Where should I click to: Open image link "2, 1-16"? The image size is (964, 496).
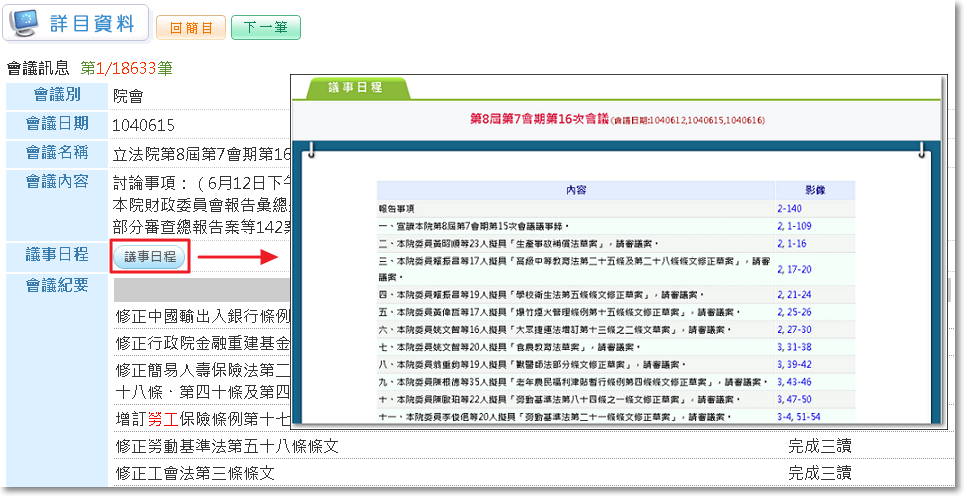click(791, 243)
